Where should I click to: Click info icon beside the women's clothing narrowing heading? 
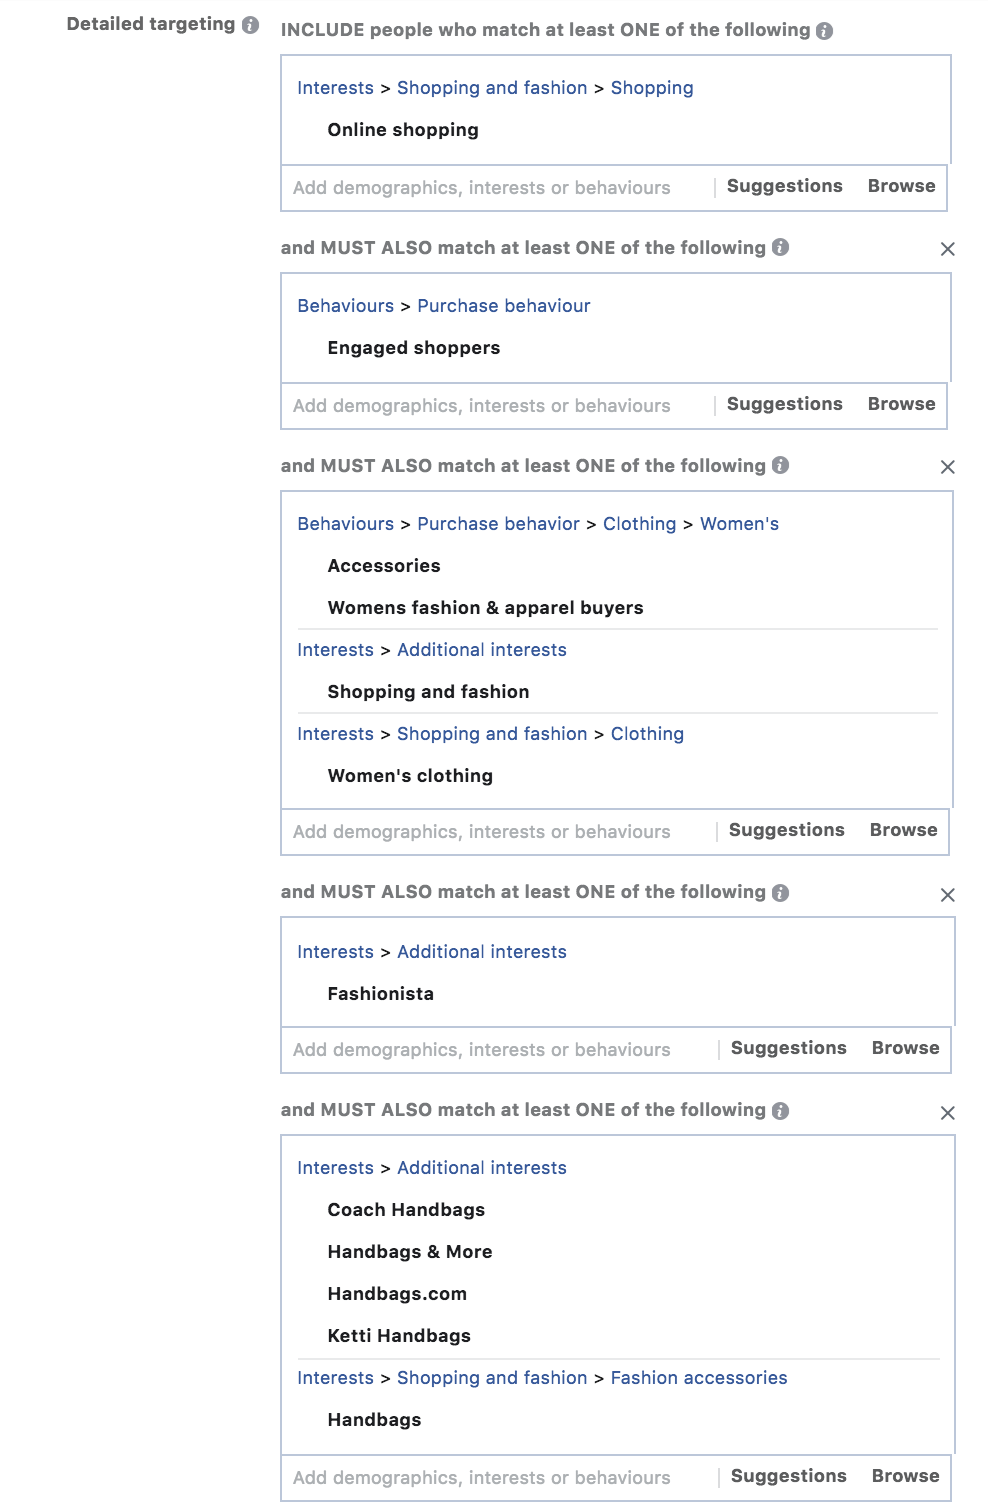[780, 465]
